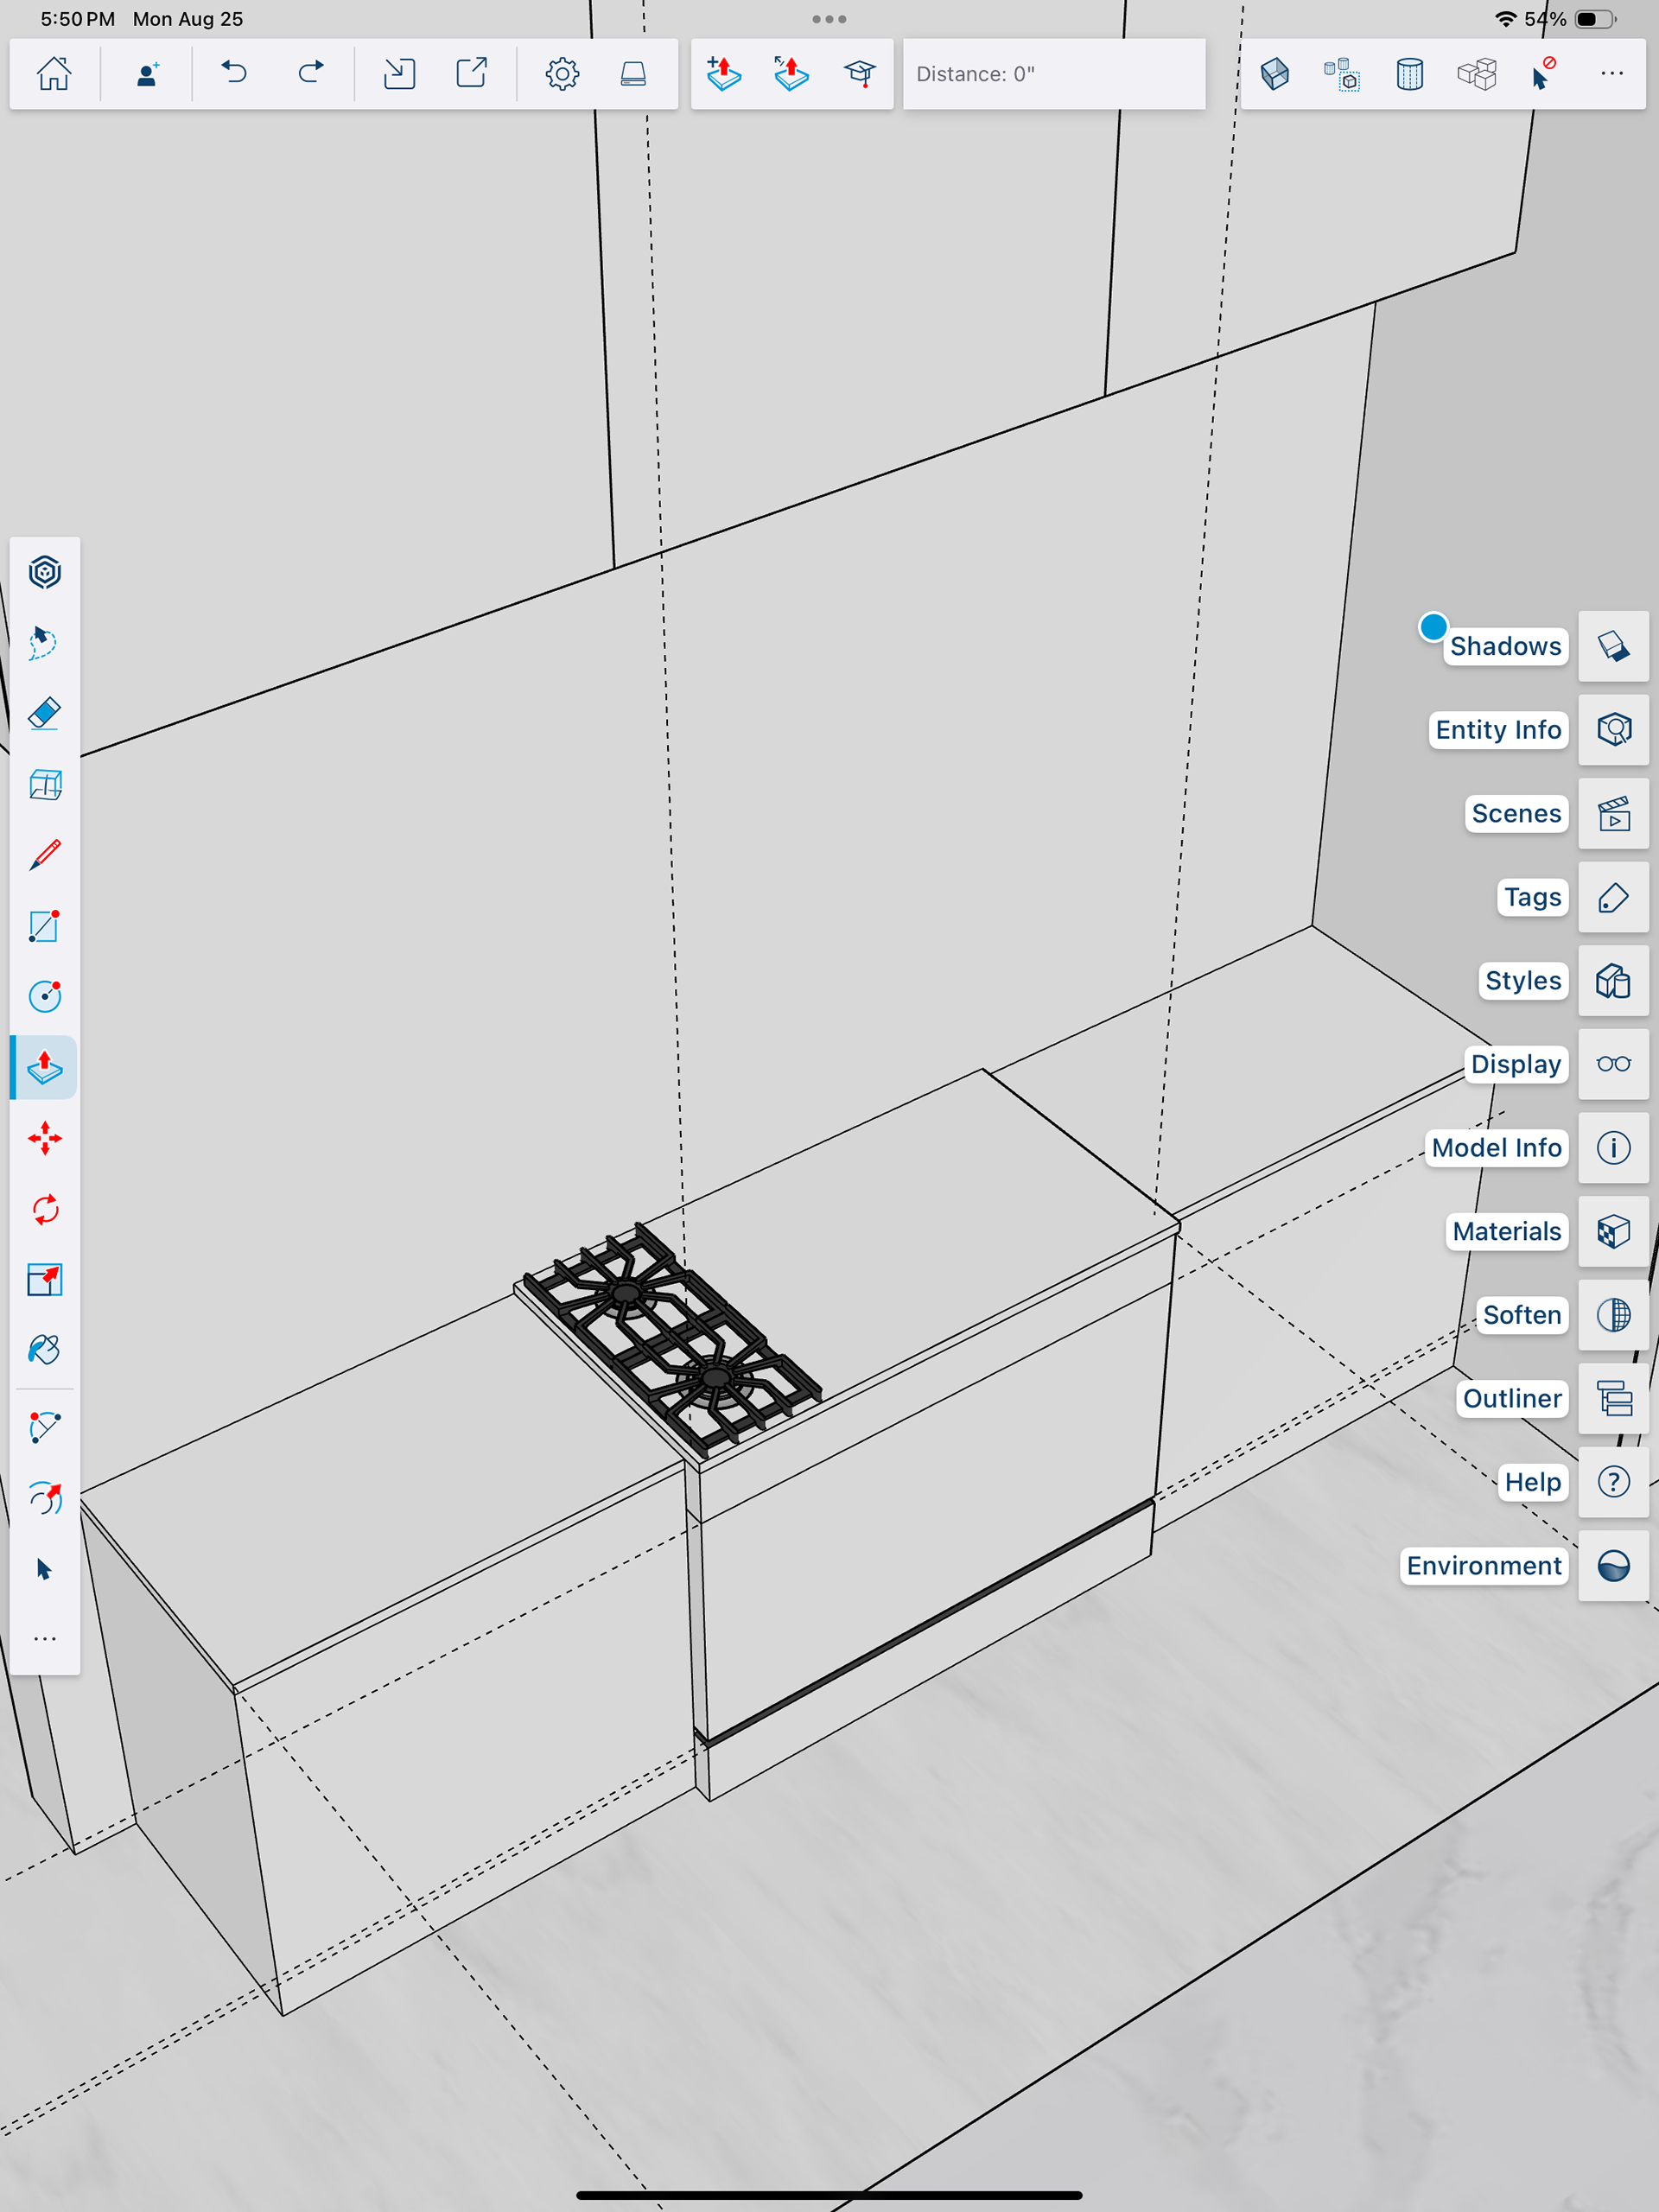
Task: Activate the Move tool
Action: click(x=44, y=1138)
